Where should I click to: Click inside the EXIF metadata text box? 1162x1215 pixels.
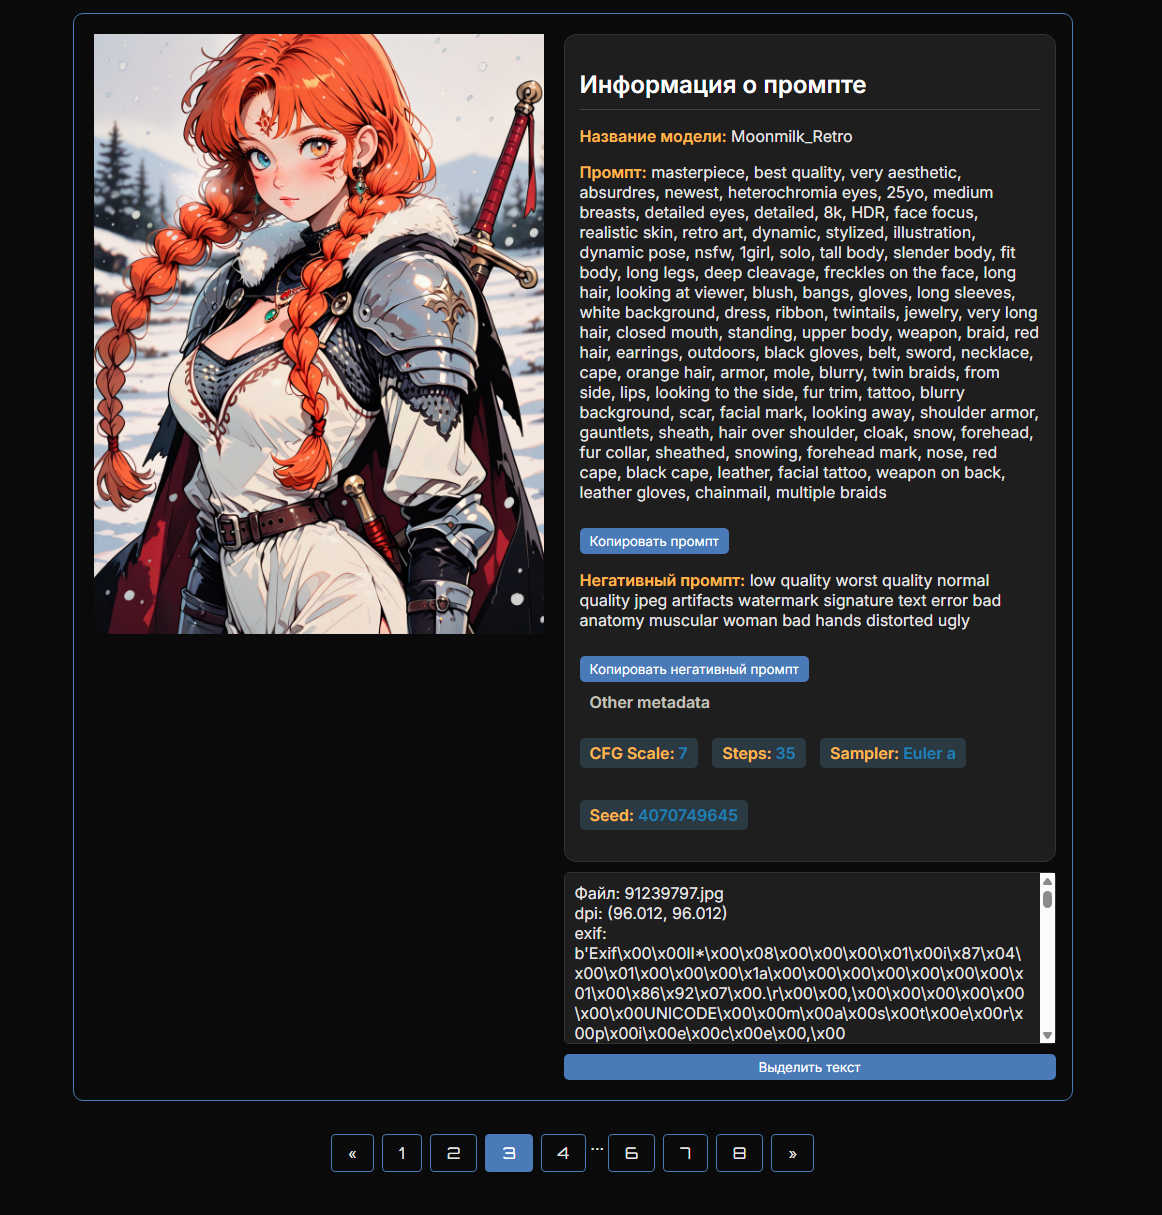(800, 958)
